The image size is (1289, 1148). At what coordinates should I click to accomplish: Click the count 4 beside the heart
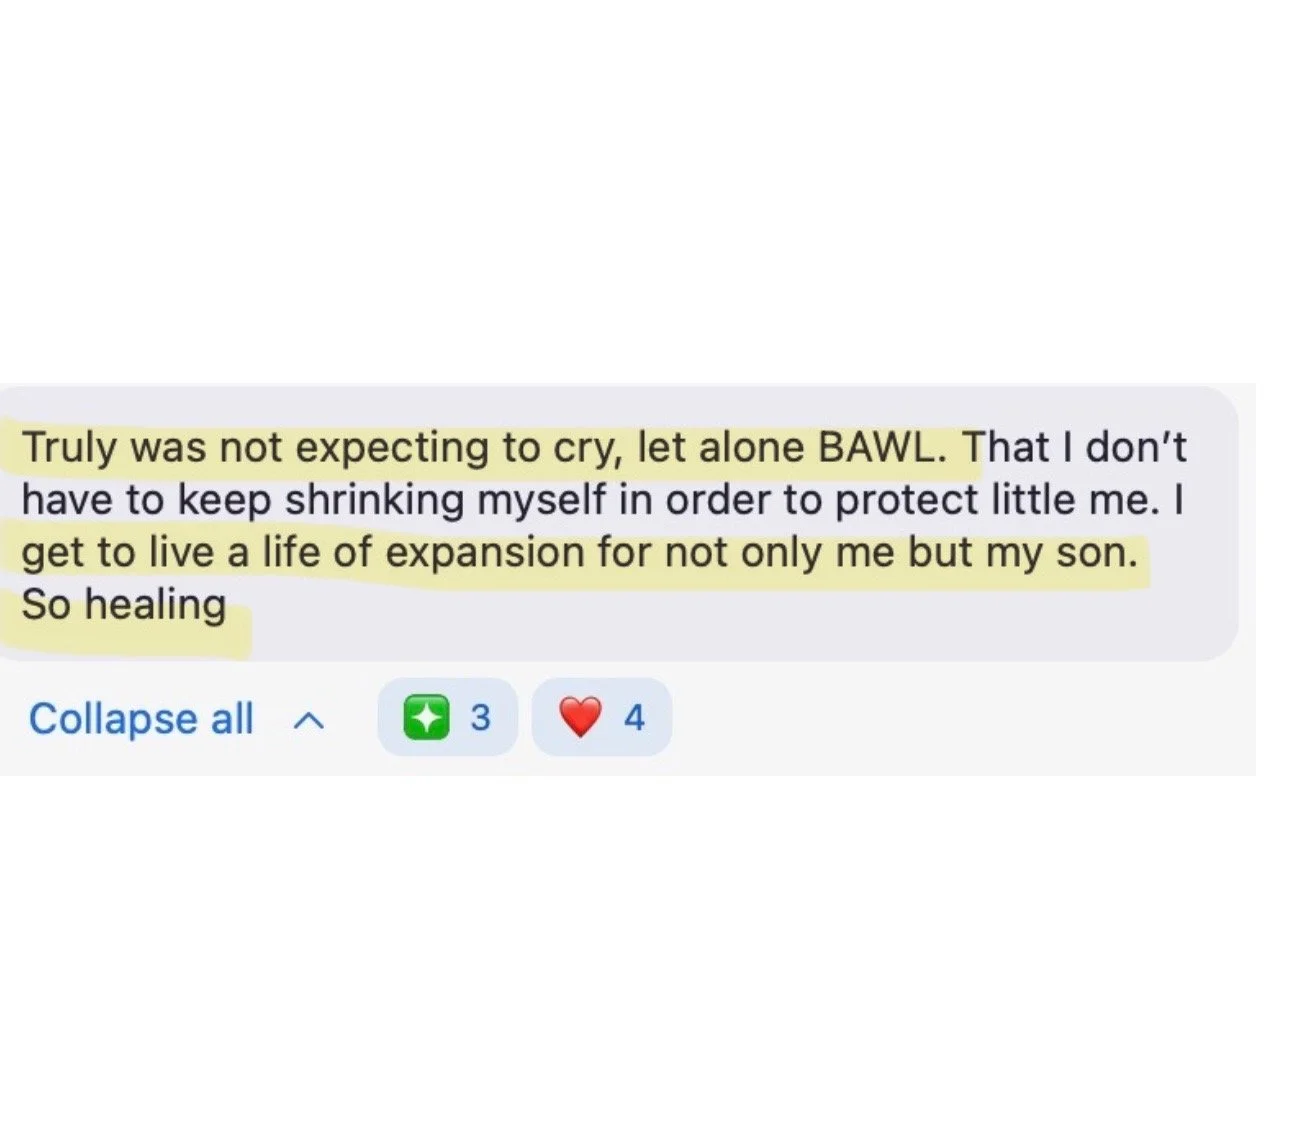click(634, 718)
